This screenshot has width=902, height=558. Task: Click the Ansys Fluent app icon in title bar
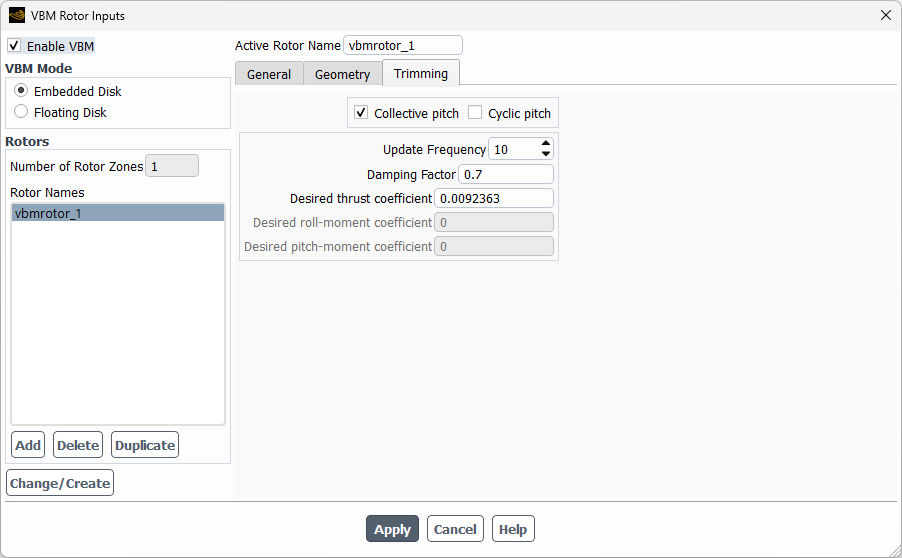click(17, 16)
